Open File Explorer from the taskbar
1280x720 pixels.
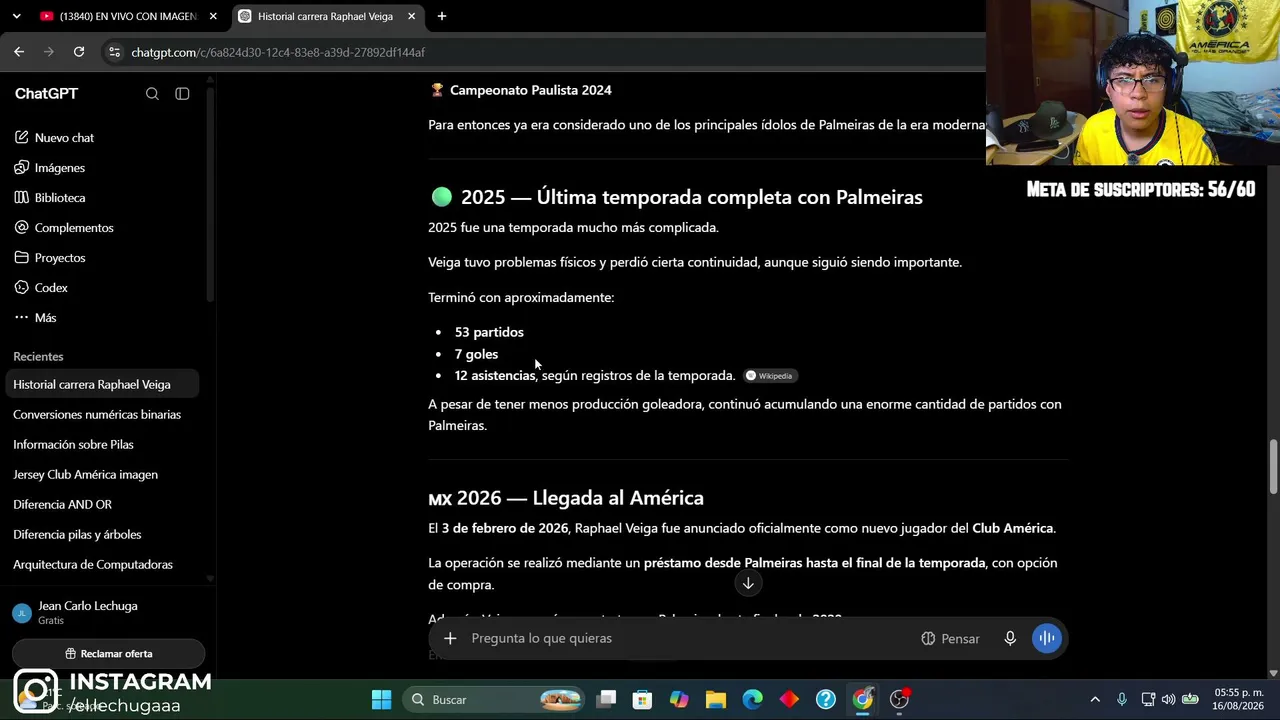pyautogui.click(x=715, y=699)
